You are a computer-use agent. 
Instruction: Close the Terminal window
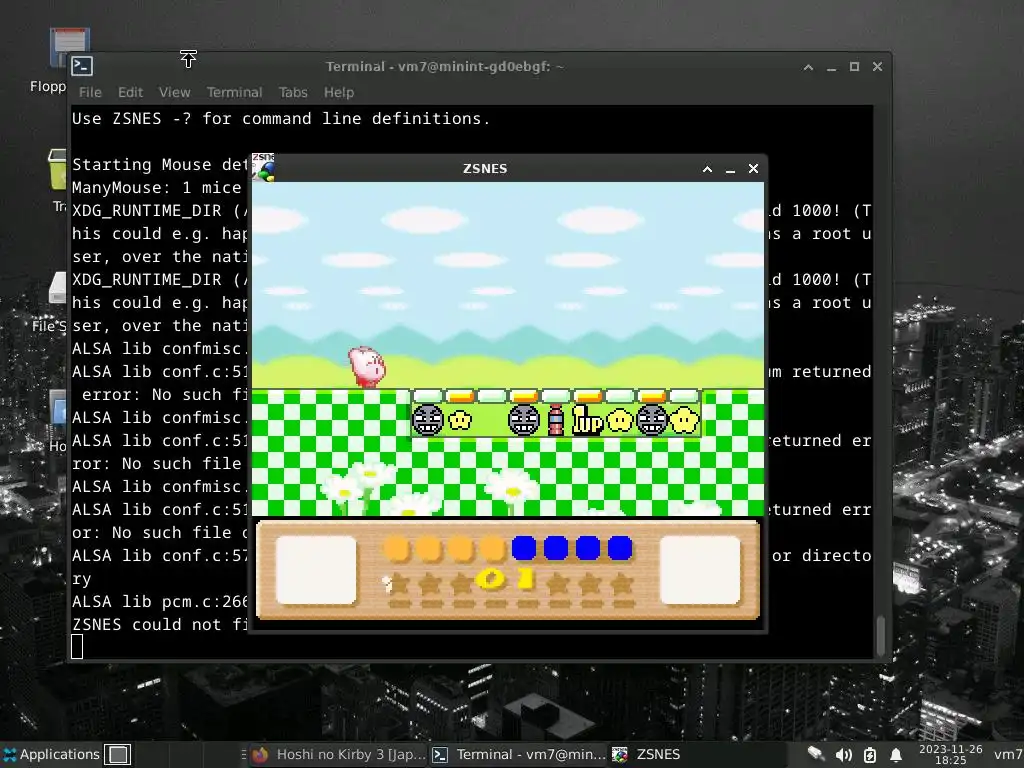[x=878, y=67]
